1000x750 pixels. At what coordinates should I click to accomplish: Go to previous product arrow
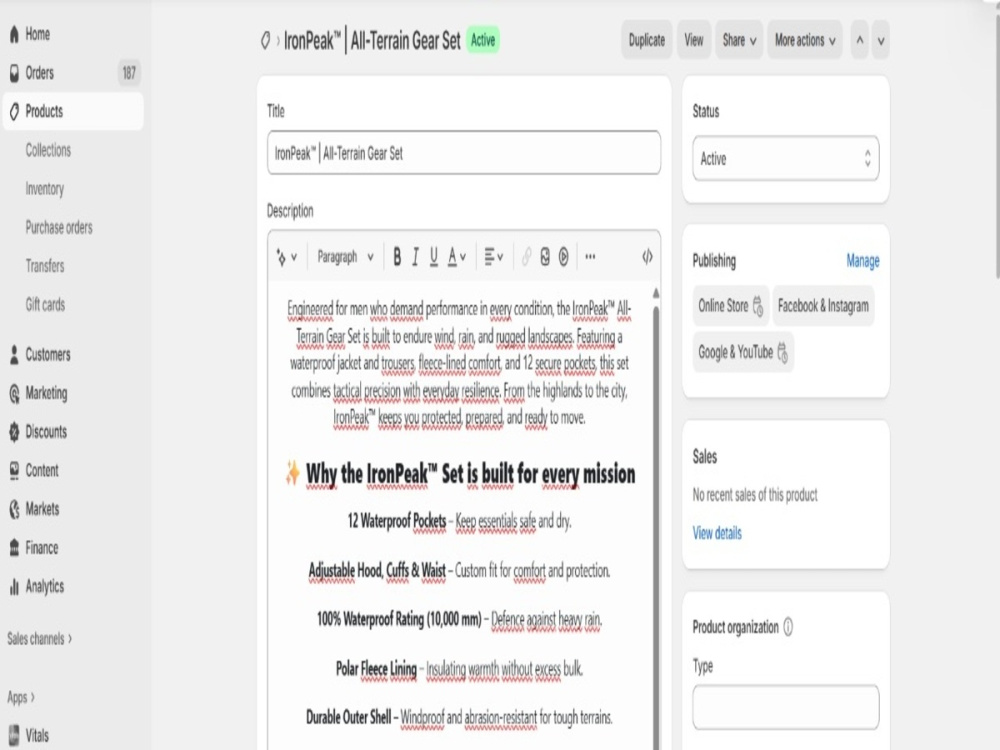[860, 40]
